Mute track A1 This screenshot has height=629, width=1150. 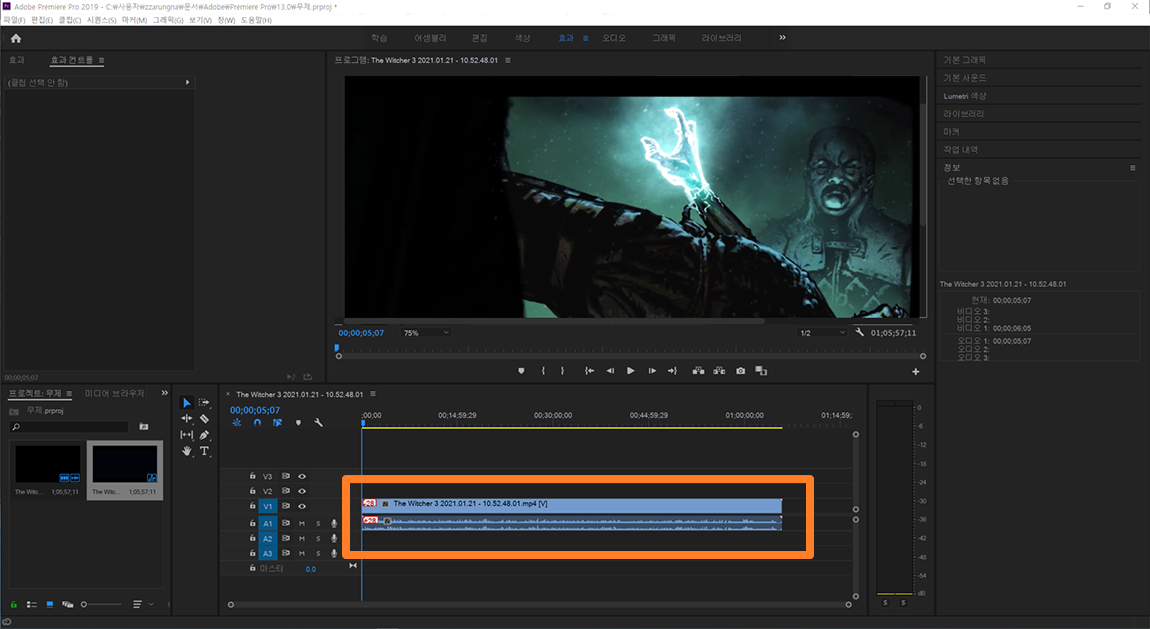click(x=301, y=523)
